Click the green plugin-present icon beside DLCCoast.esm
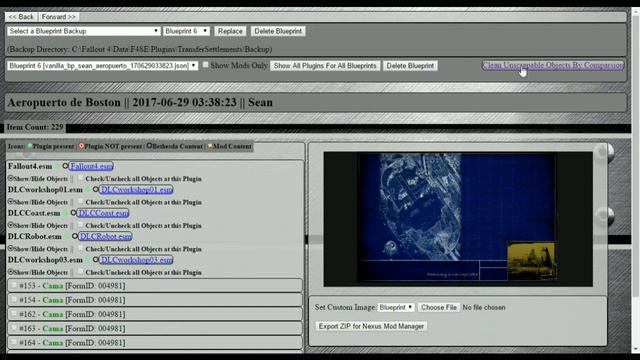640x360 pixels. pos(66,213)
